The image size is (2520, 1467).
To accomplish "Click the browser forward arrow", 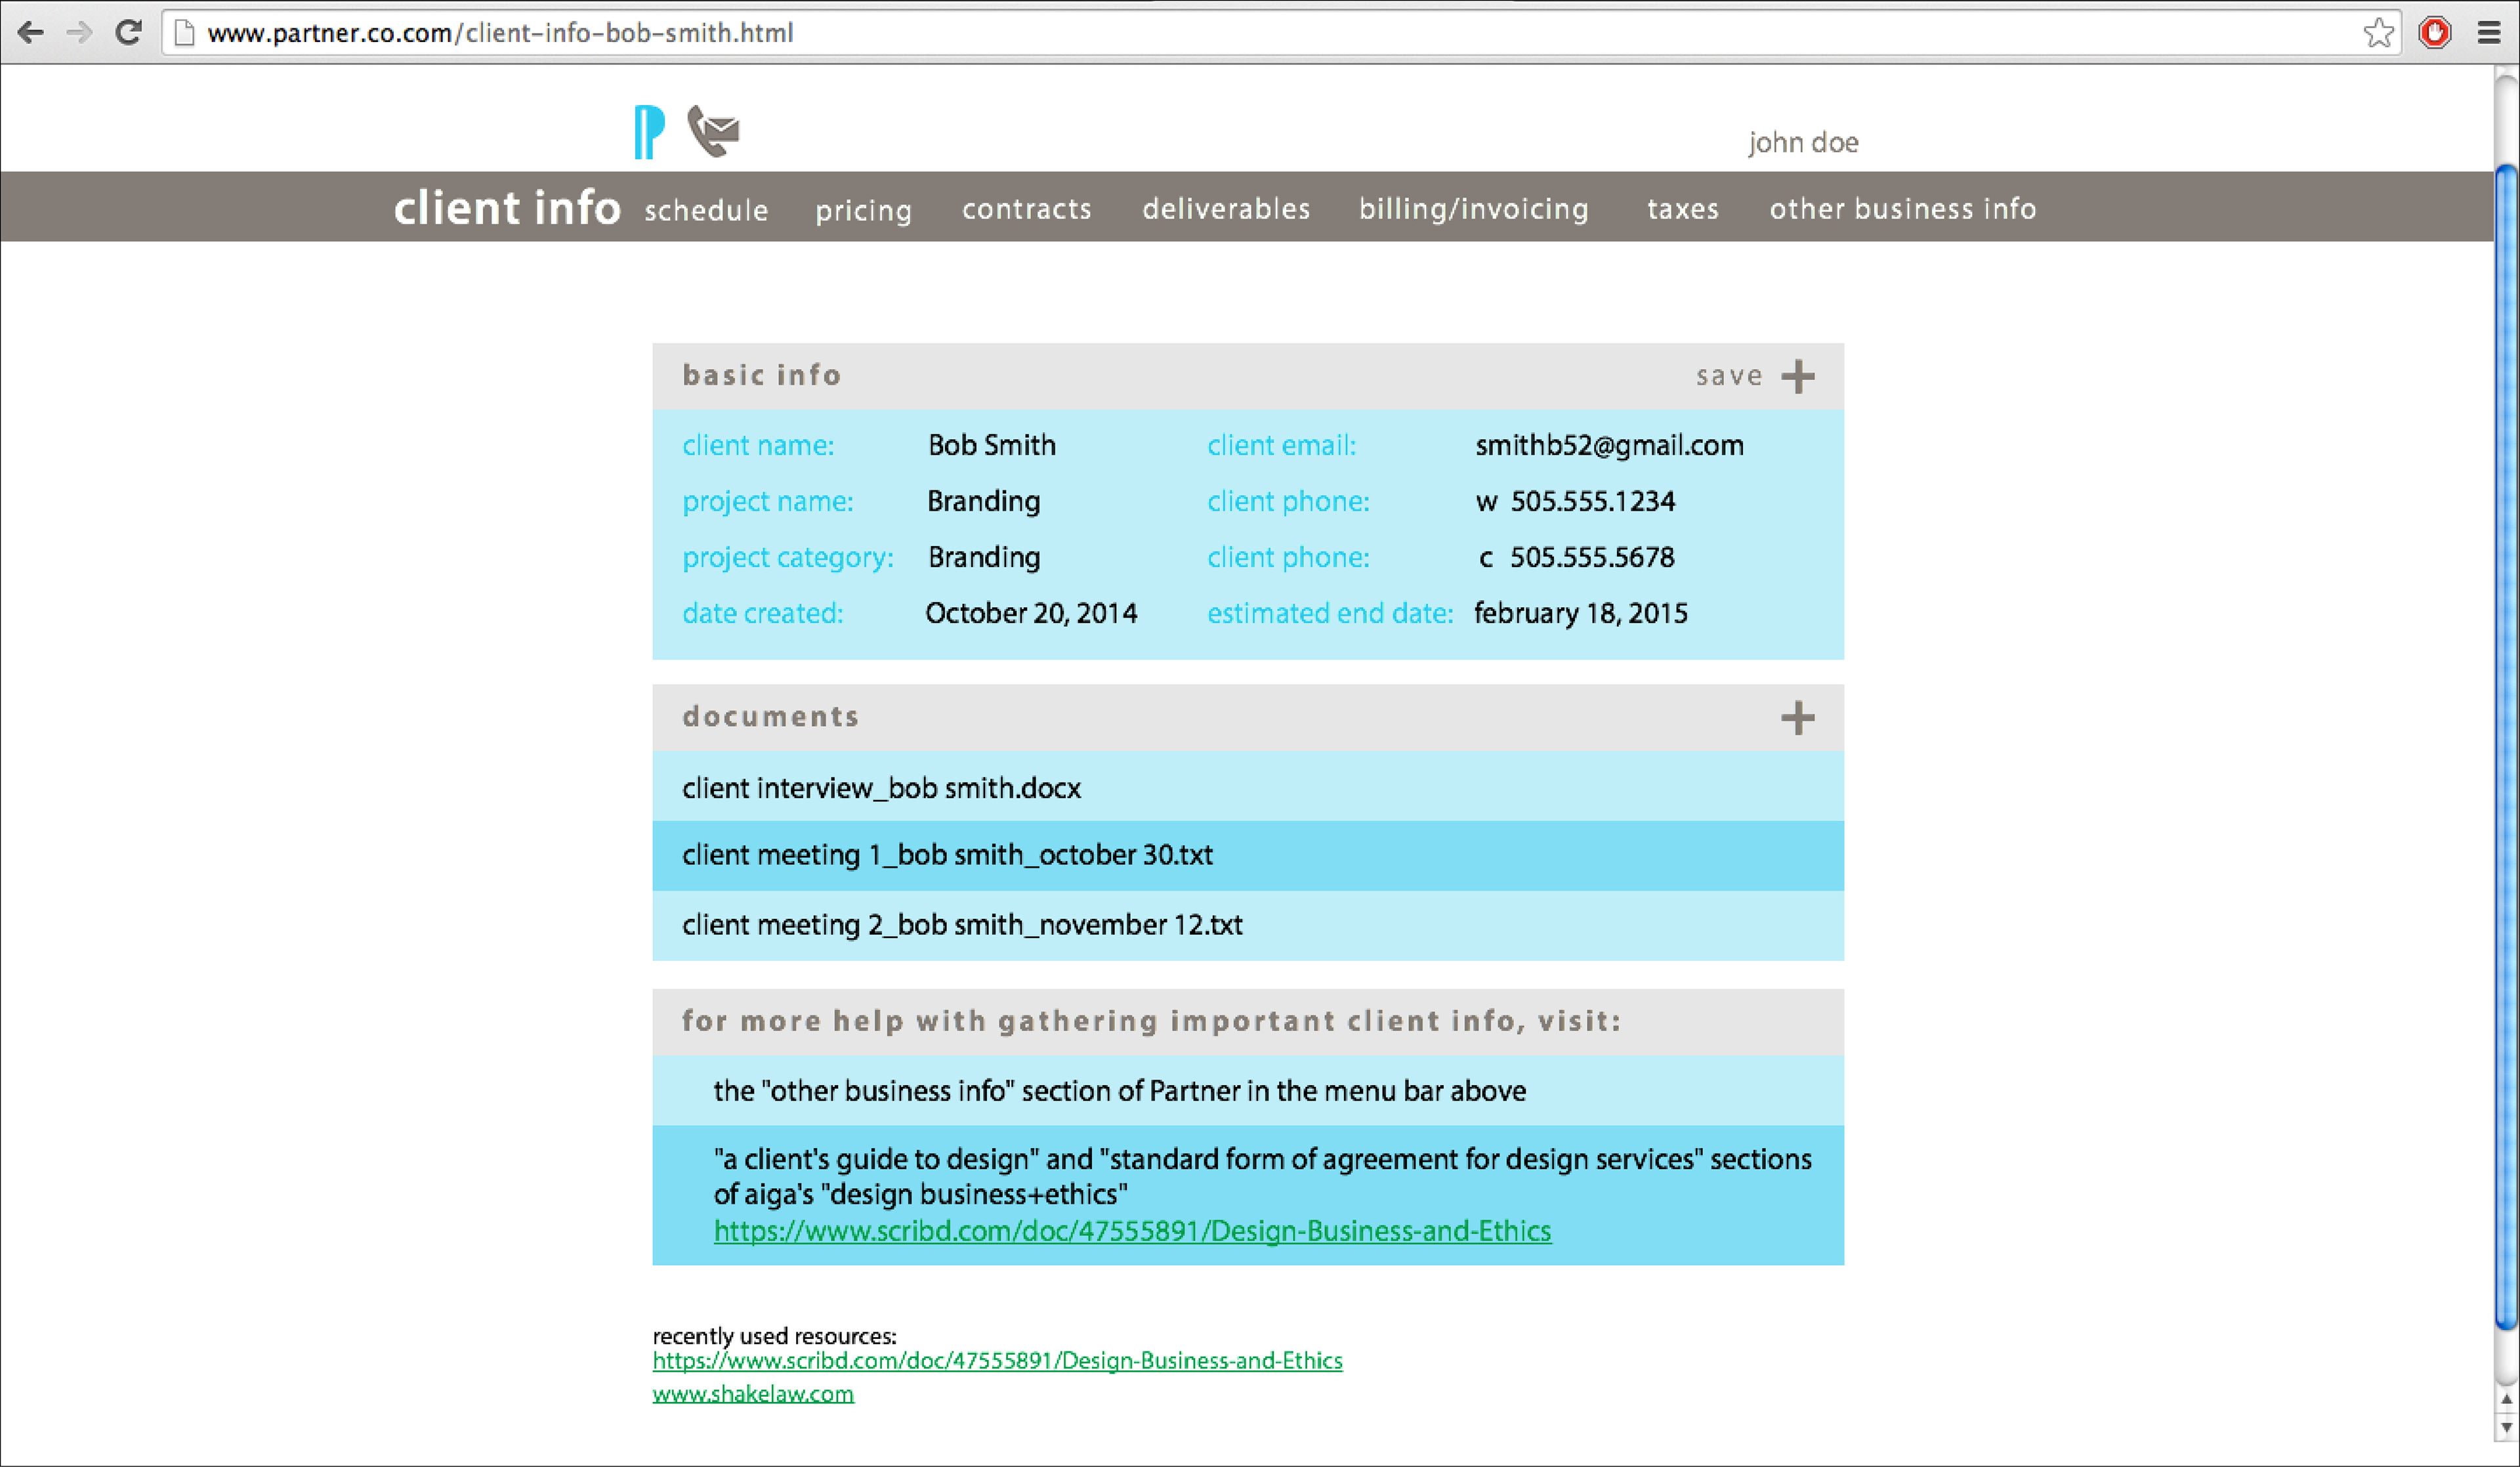I will tap(79, 33).
